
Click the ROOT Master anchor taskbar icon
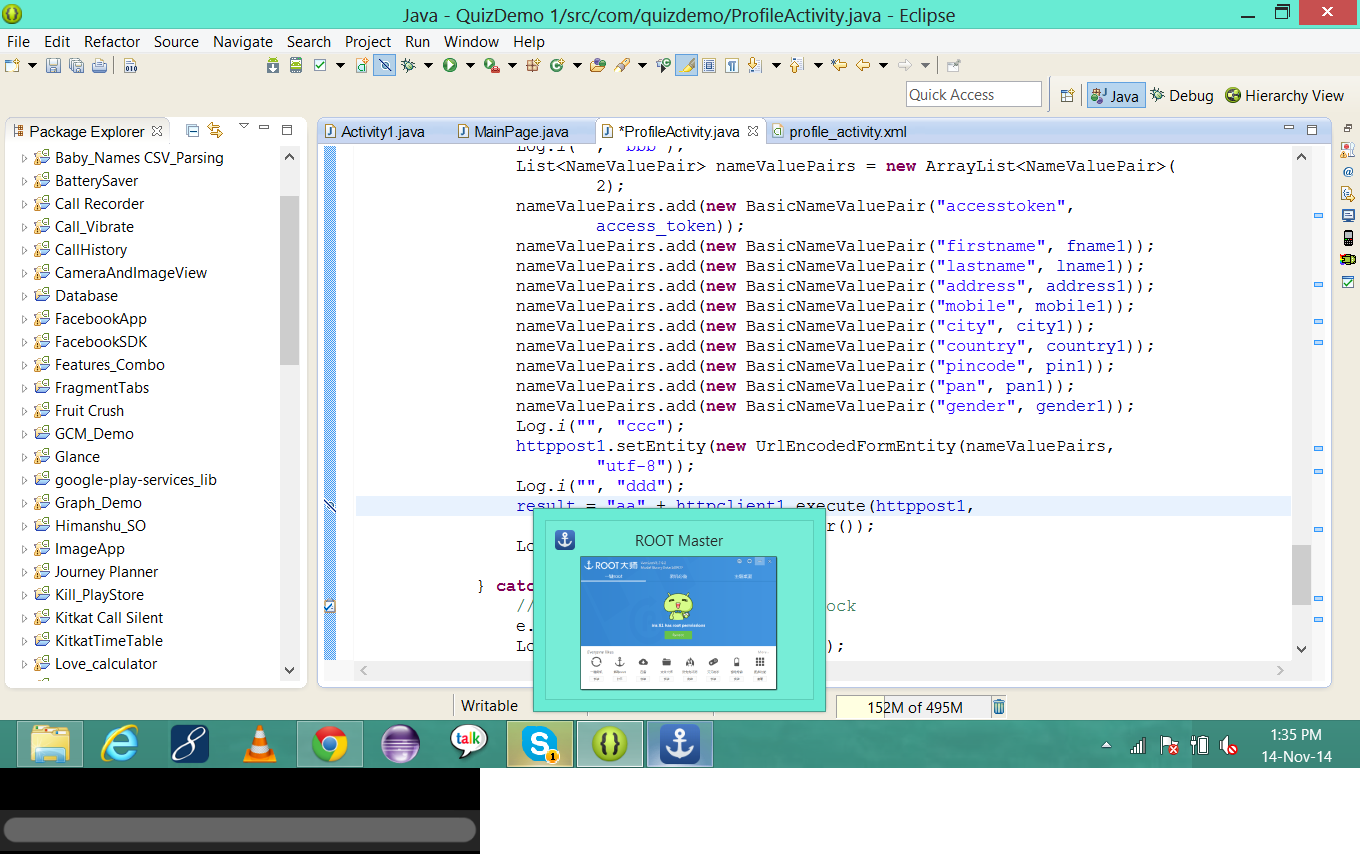pyautogui.click(x=680, y=744)
